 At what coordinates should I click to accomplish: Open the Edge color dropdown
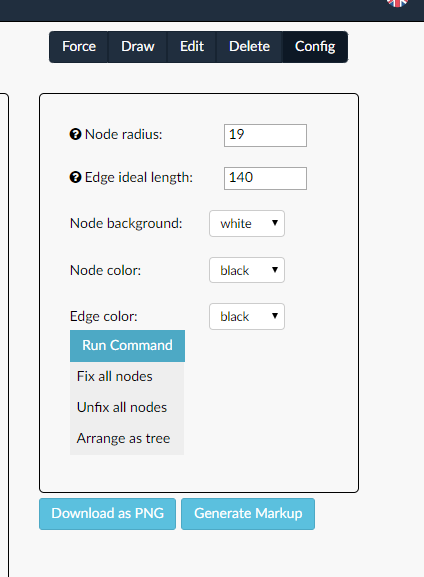(x=247, y=316)
